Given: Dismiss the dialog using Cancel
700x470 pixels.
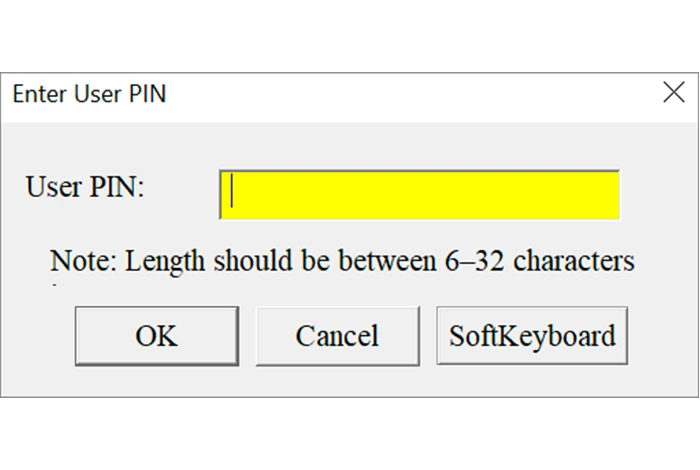Looking at the screenshot, I should 337,336.
